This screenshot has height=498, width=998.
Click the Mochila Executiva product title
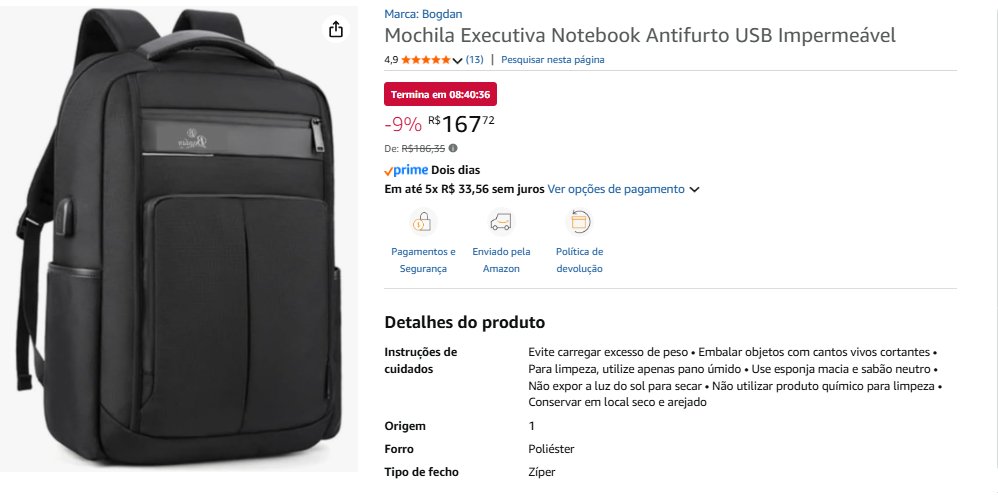point(640,36)
